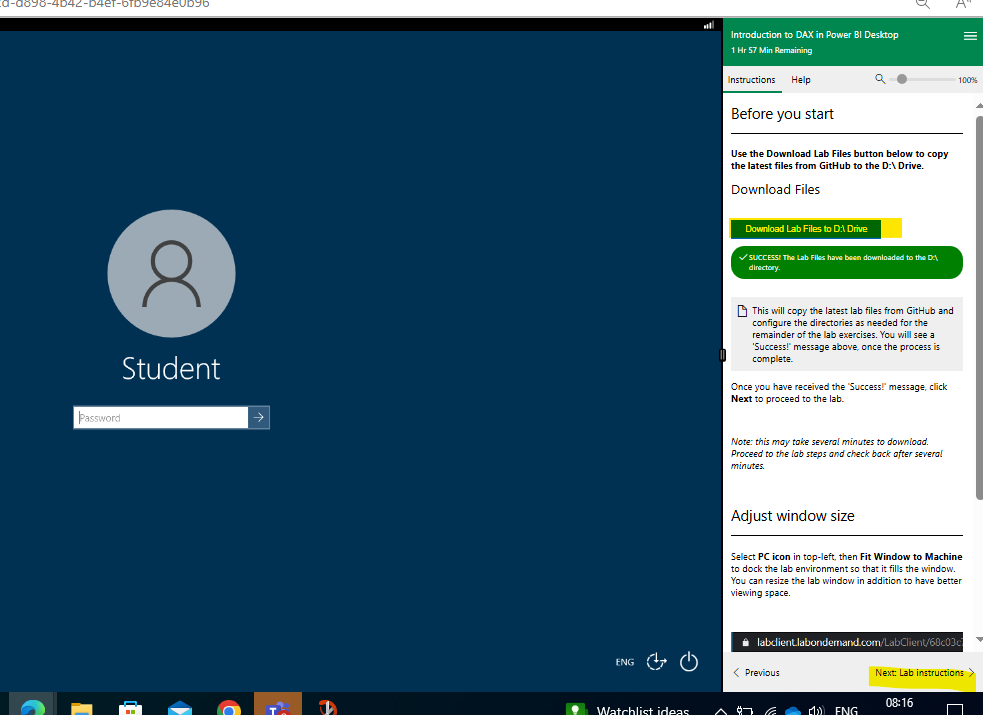Switch to the Help tab
The height and width of the screenshot is (715, 983).
[x=800, y=80]
